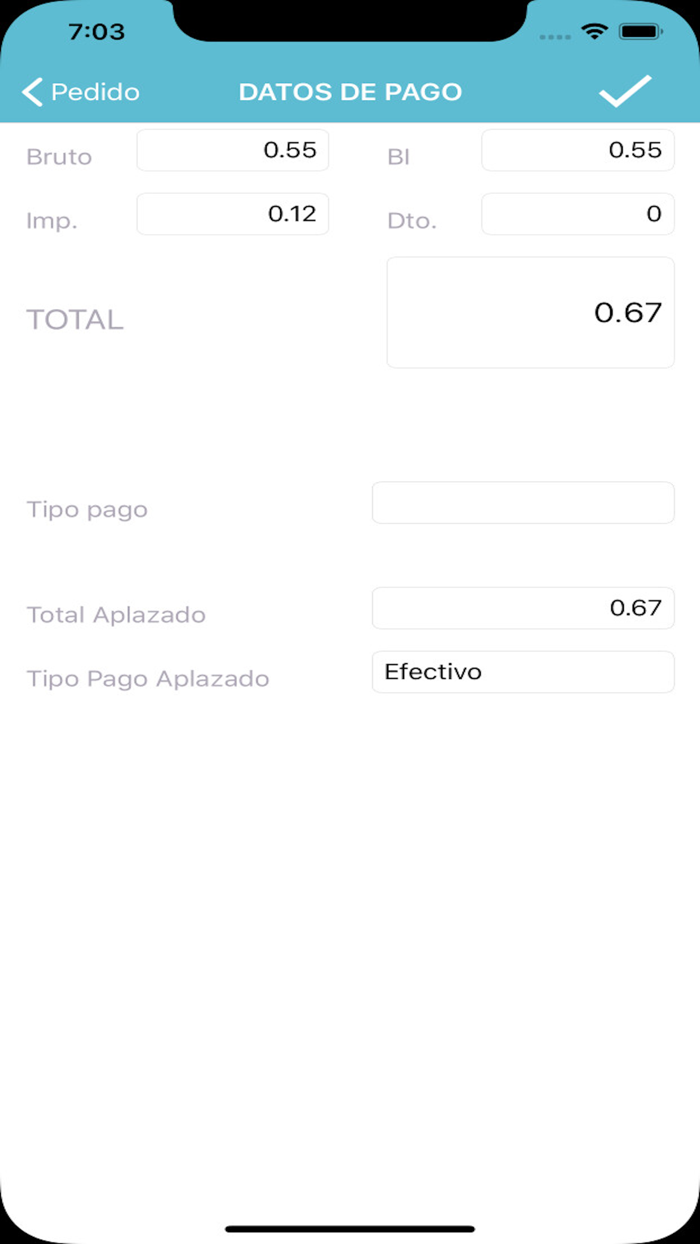Open the Tipo pago selector
The image size is (700, 1244).
tap(523, 503)
